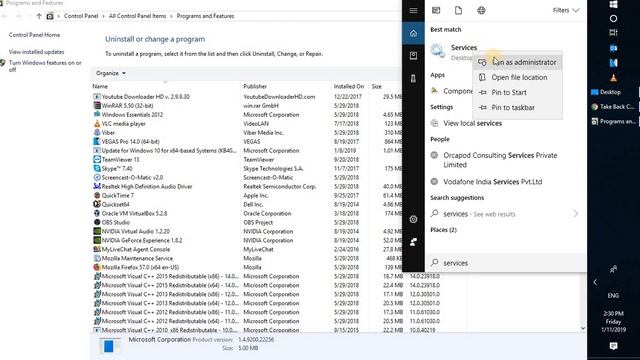Open View local services setting

[472, 123]
